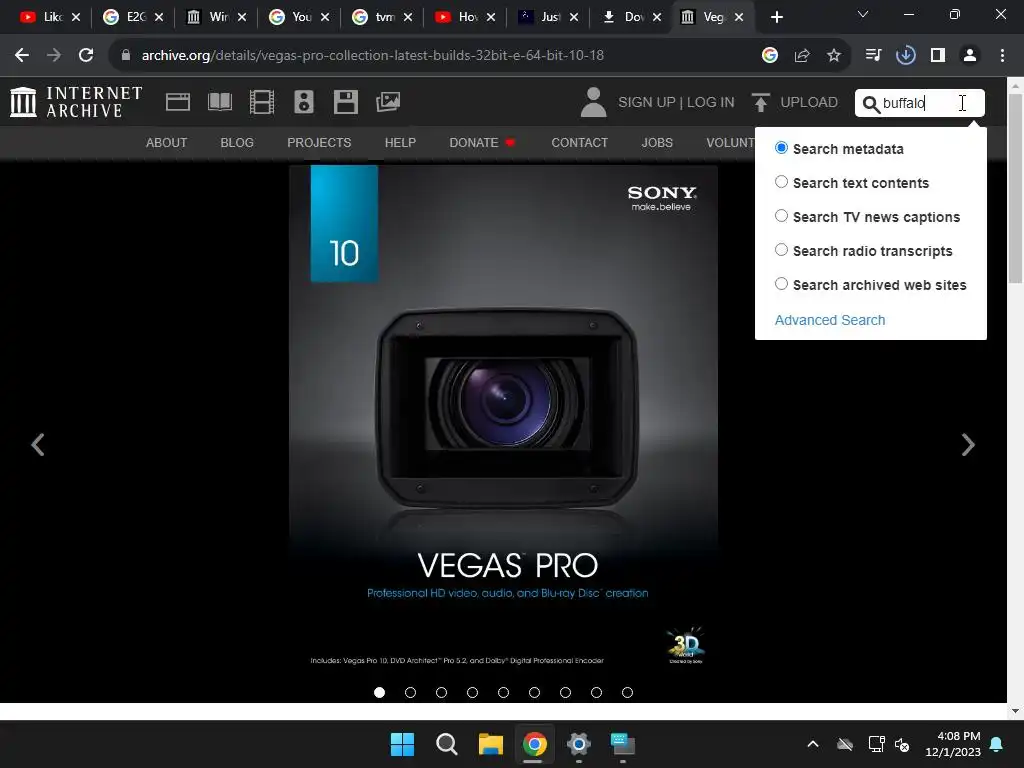This screenshot has height=768, width=1024.
Task: Open the CONTACT nav item
Action: tap(579, 142)
